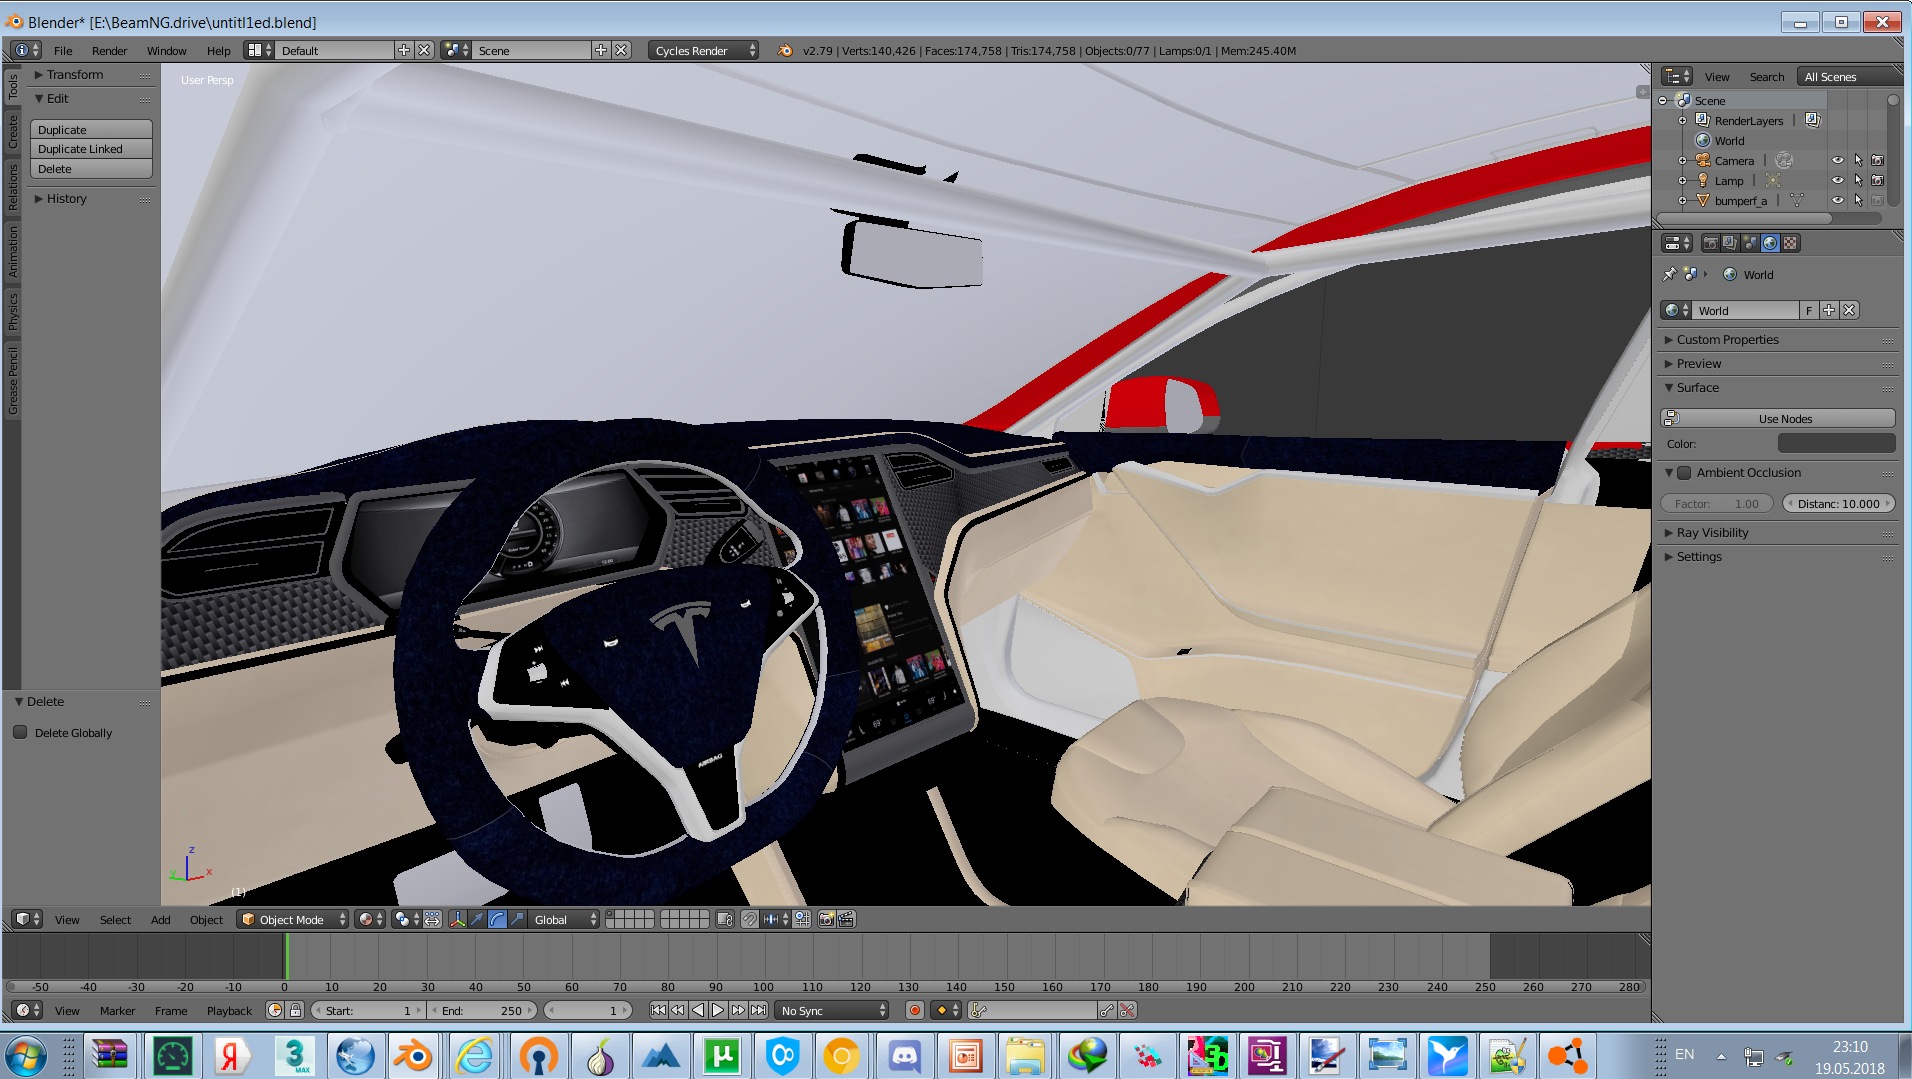Open the Cycles Render engine dropdown

703,50
